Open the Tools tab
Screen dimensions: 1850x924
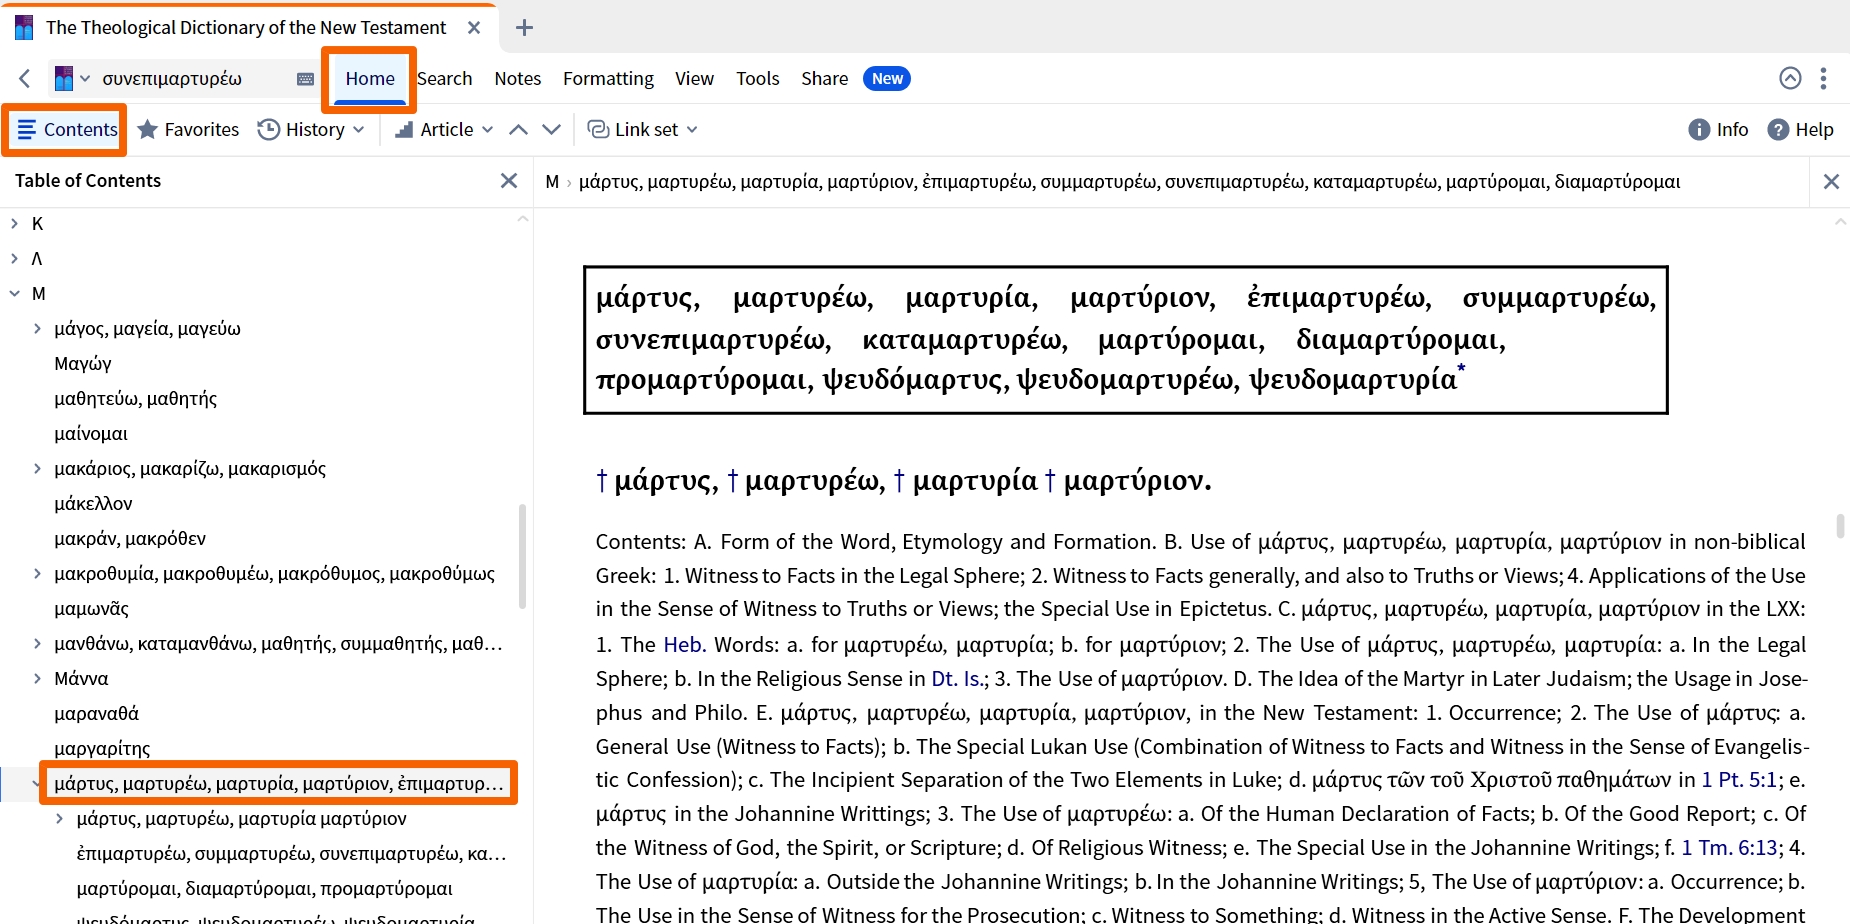click(x=757, y=78)
